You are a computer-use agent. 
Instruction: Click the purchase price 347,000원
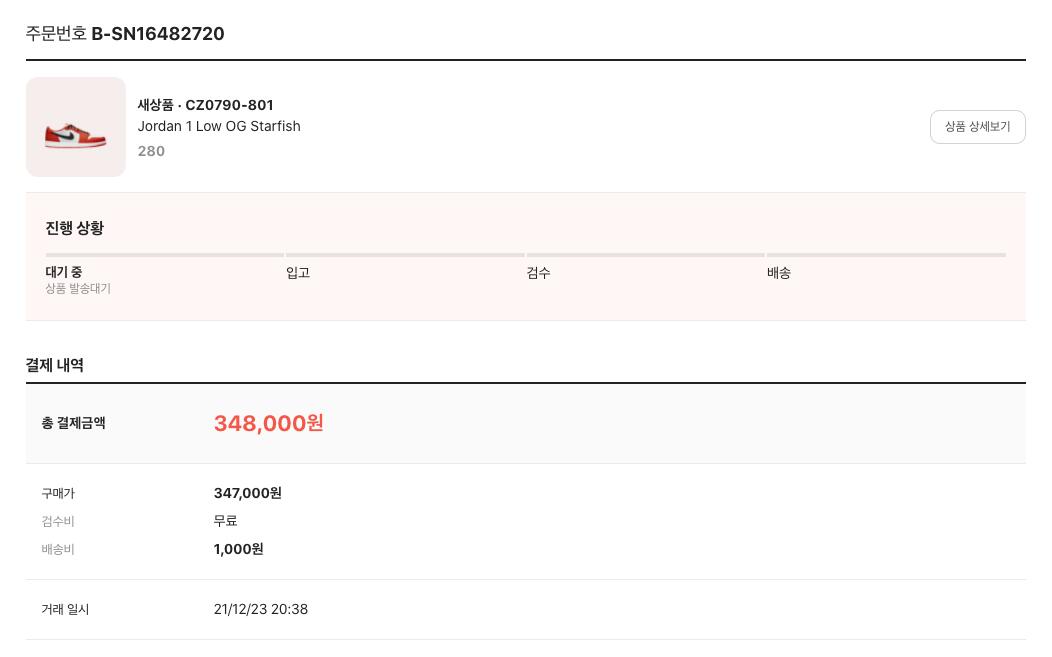click(x=248, y=493)
